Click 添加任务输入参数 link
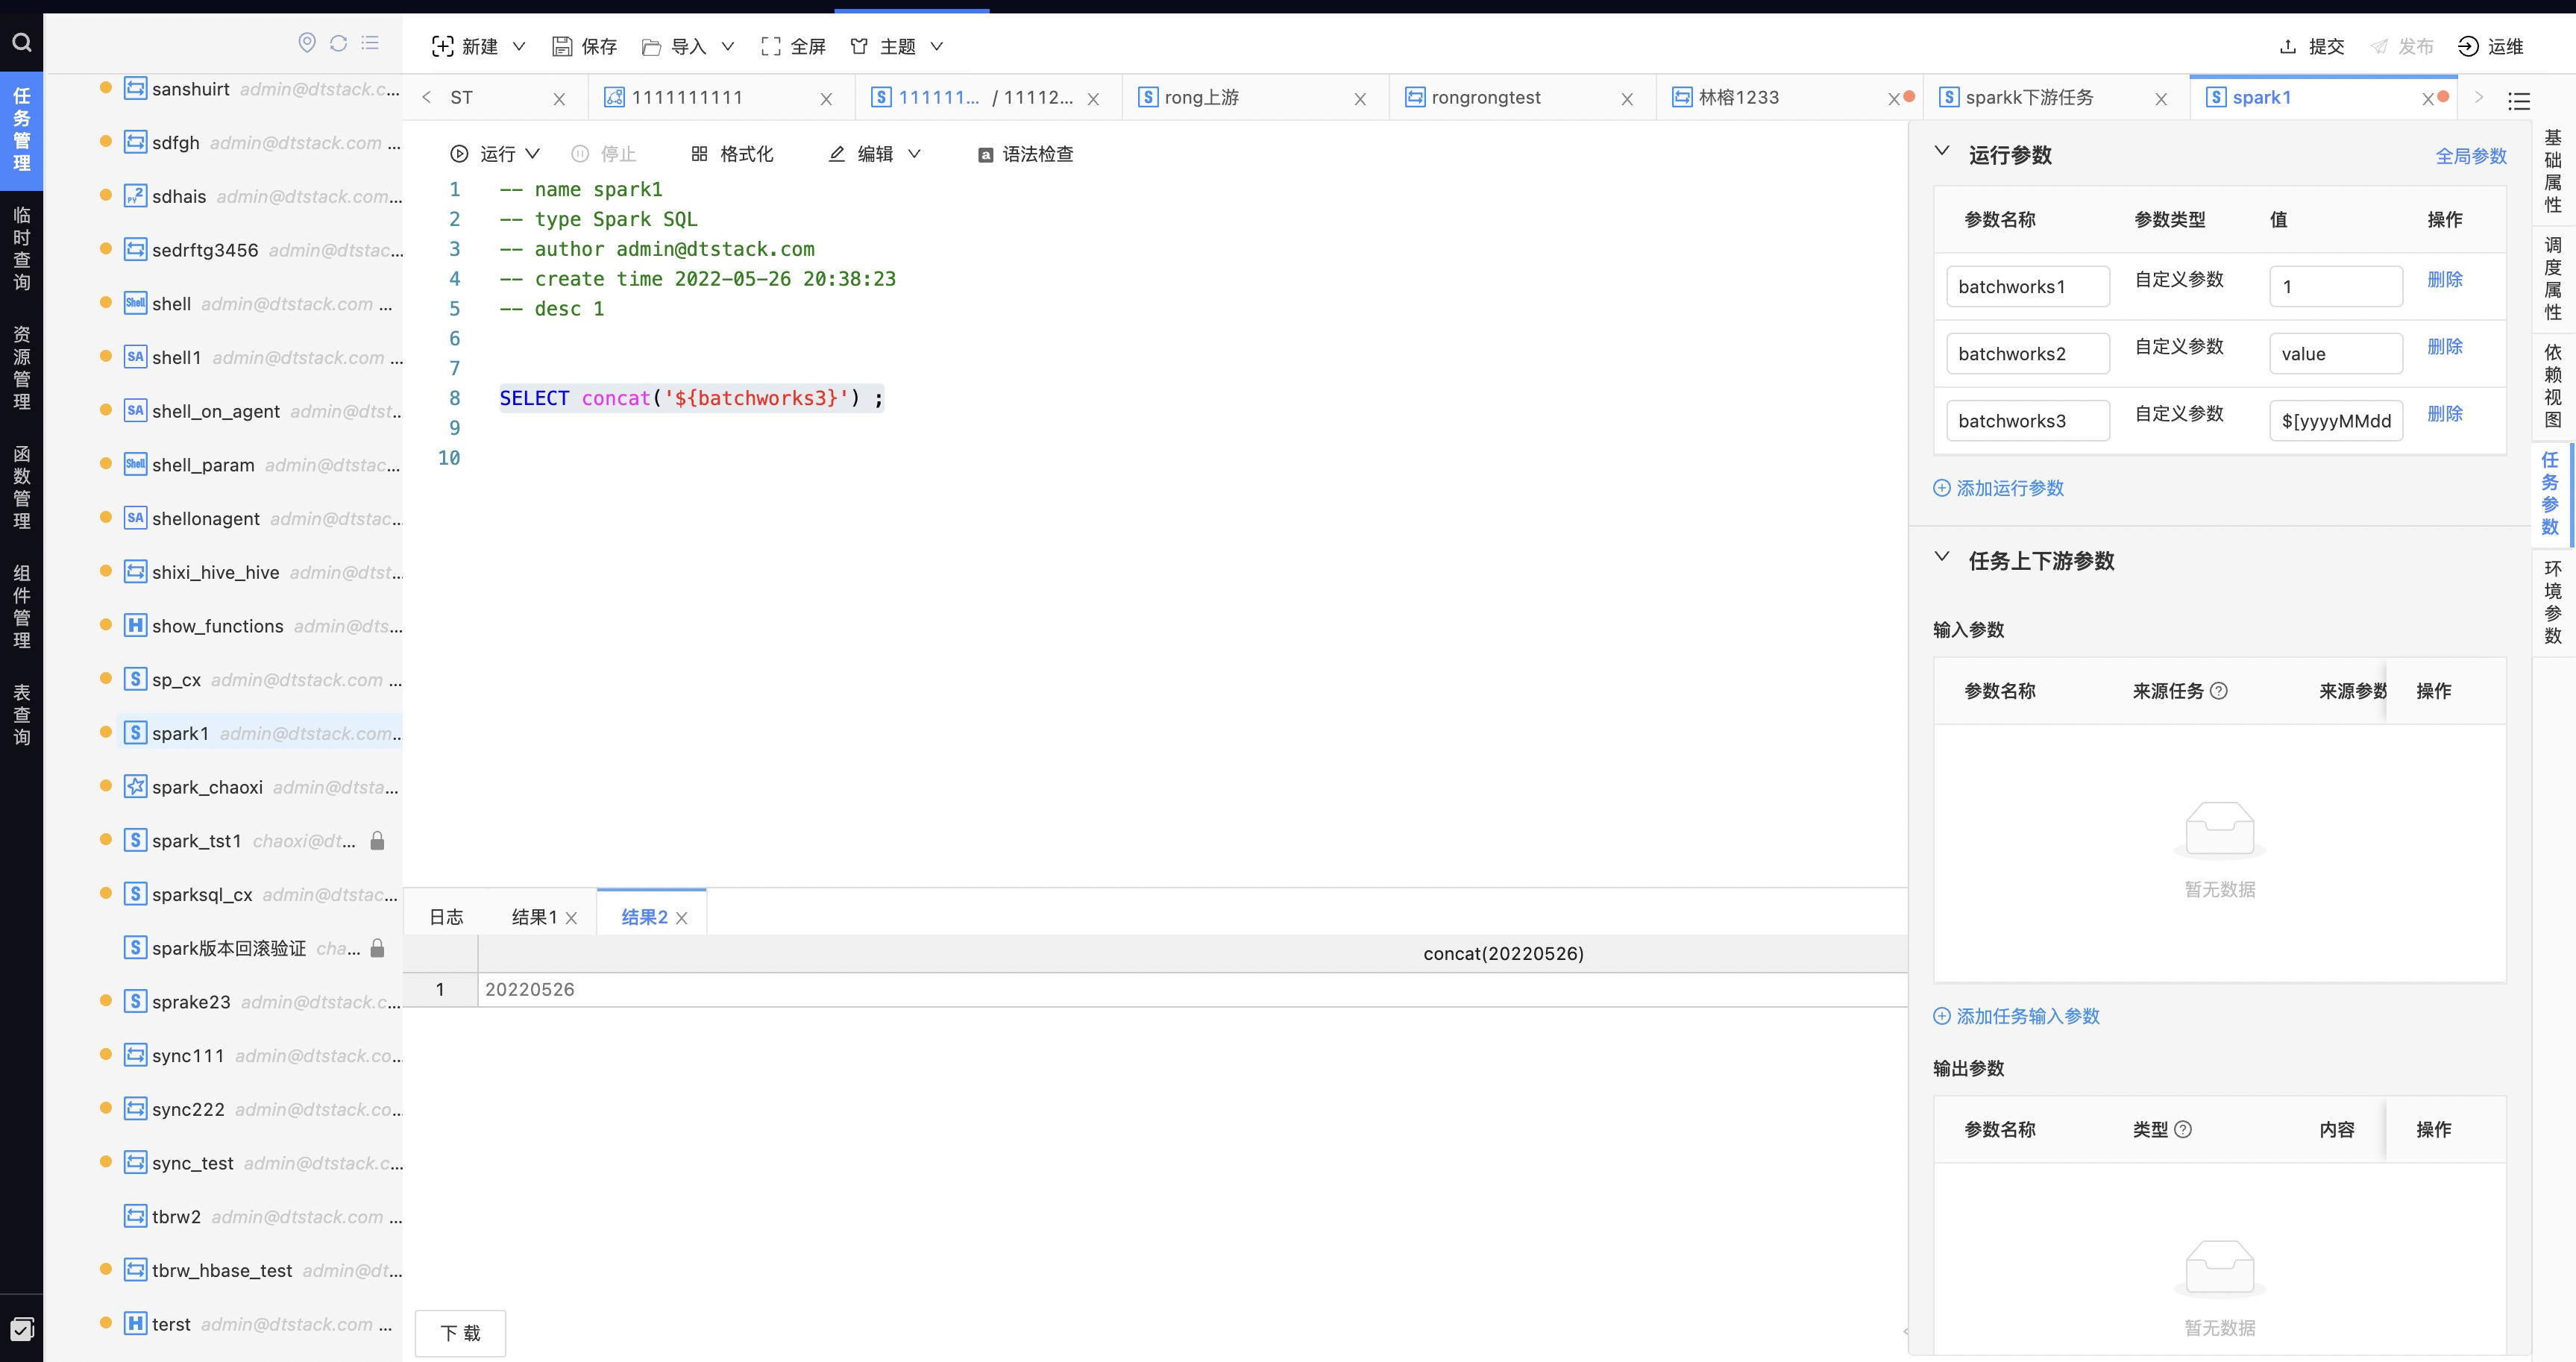This screenshot has width=2576, height=1362. [x=2016, y=1016]
